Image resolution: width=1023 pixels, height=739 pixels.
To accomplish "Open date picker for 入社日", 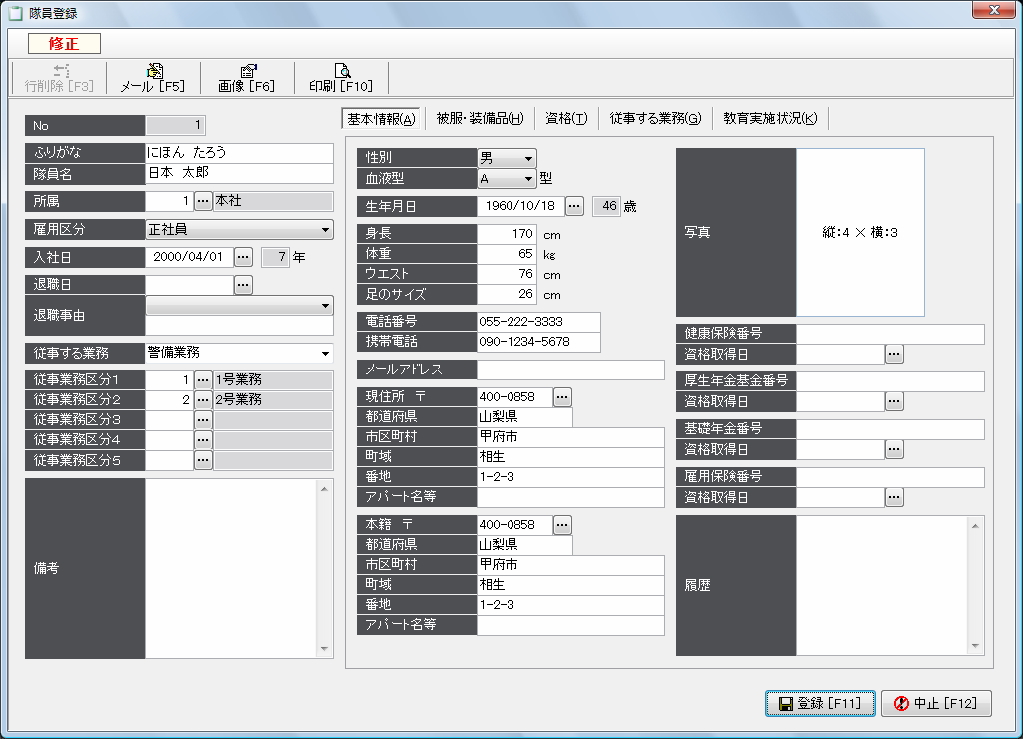I will (x=243, y=257).
